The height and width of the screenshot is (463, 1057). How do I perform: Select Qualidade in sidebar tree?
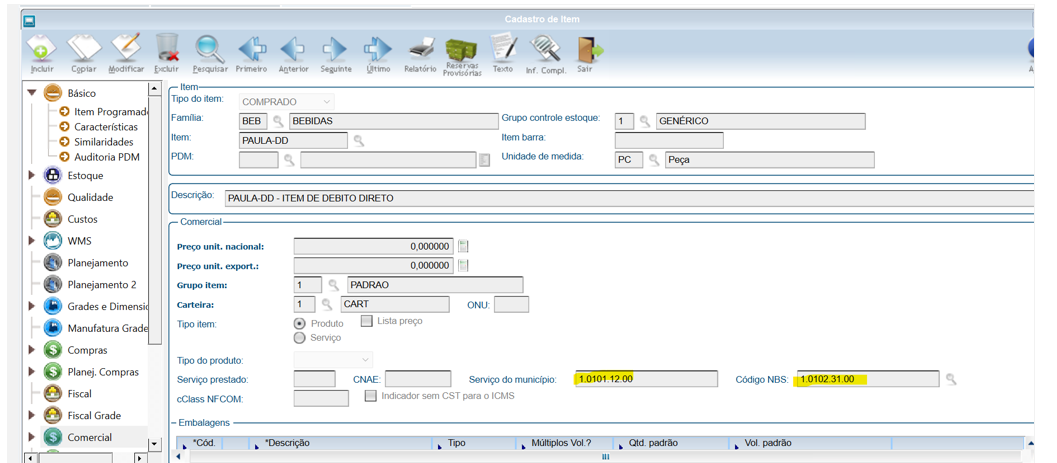(90, 197)
